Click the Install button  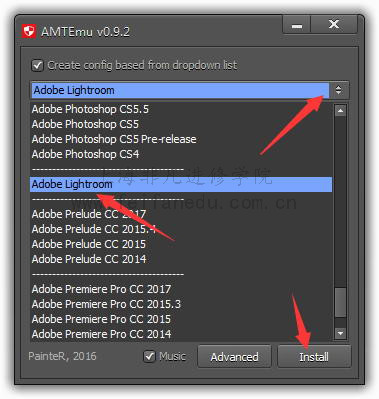(314, 357)
